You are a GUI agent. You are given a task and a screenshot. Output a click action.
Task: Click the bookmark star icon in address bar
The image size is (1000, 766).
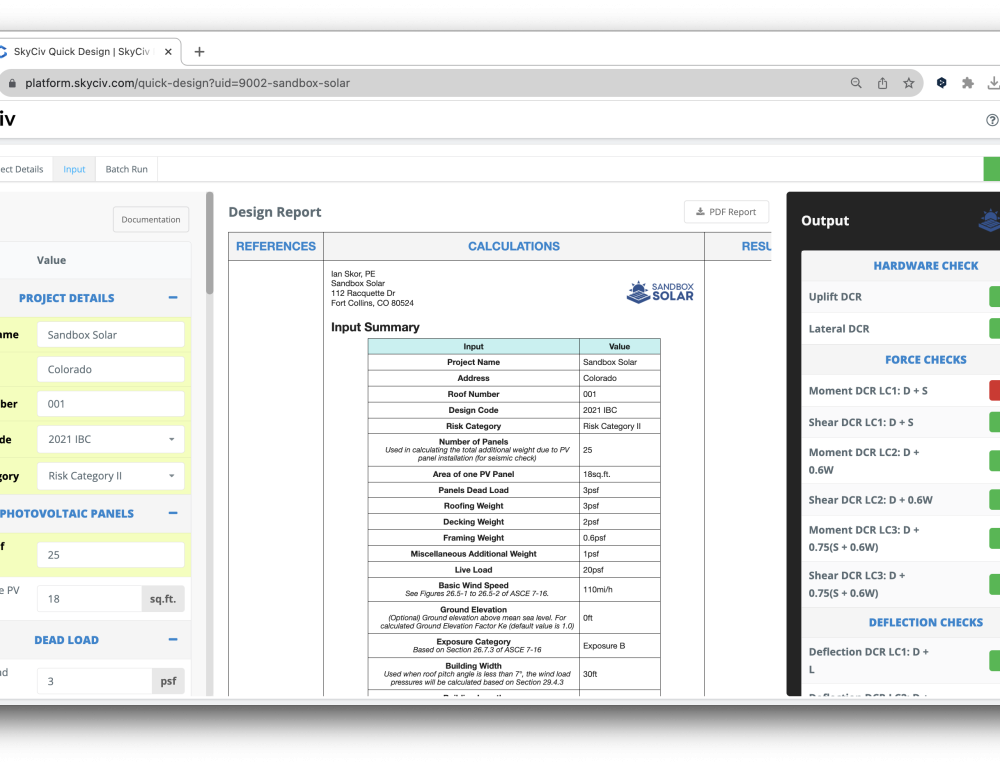coord(908,83)
